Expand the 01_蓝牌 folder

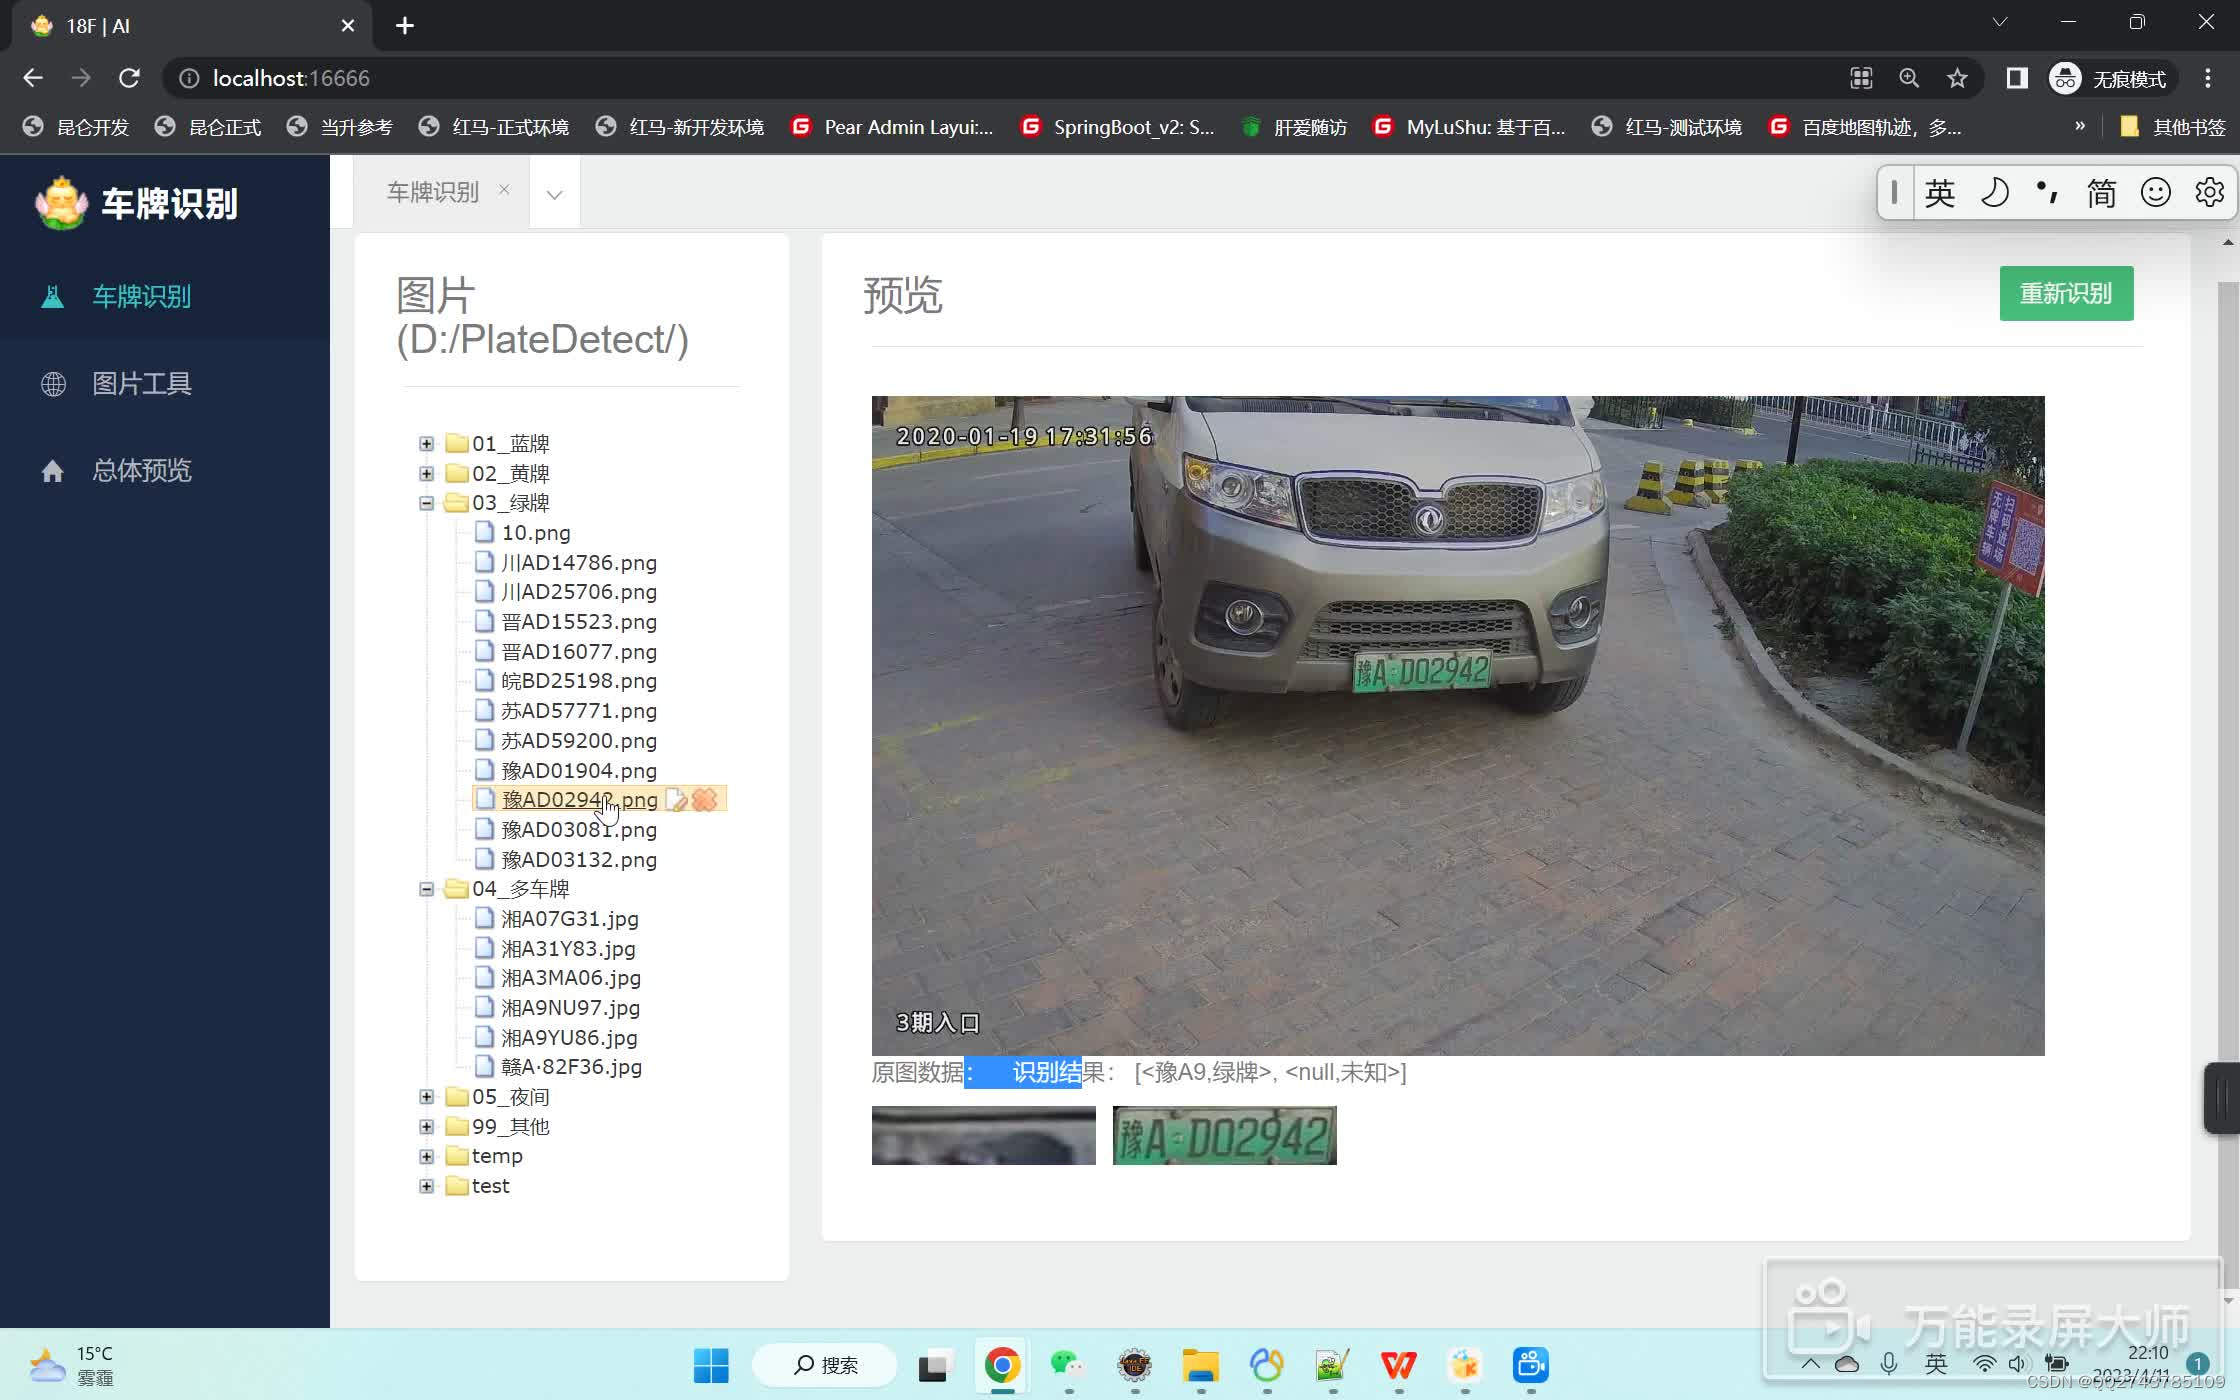pos(427,443)
